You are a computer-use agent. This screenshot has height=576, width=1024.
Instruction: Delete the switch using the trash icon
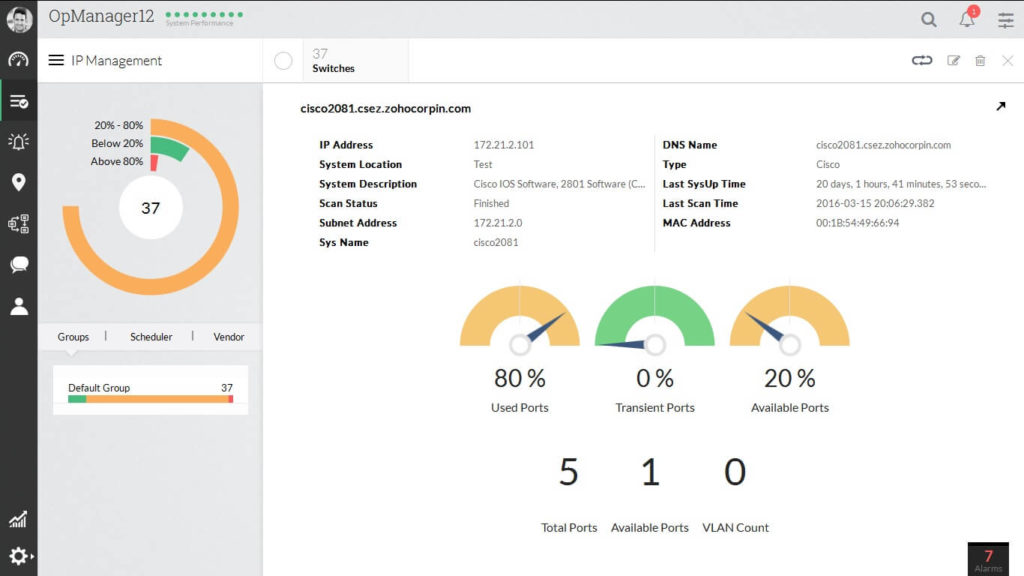tap(981, 60)
